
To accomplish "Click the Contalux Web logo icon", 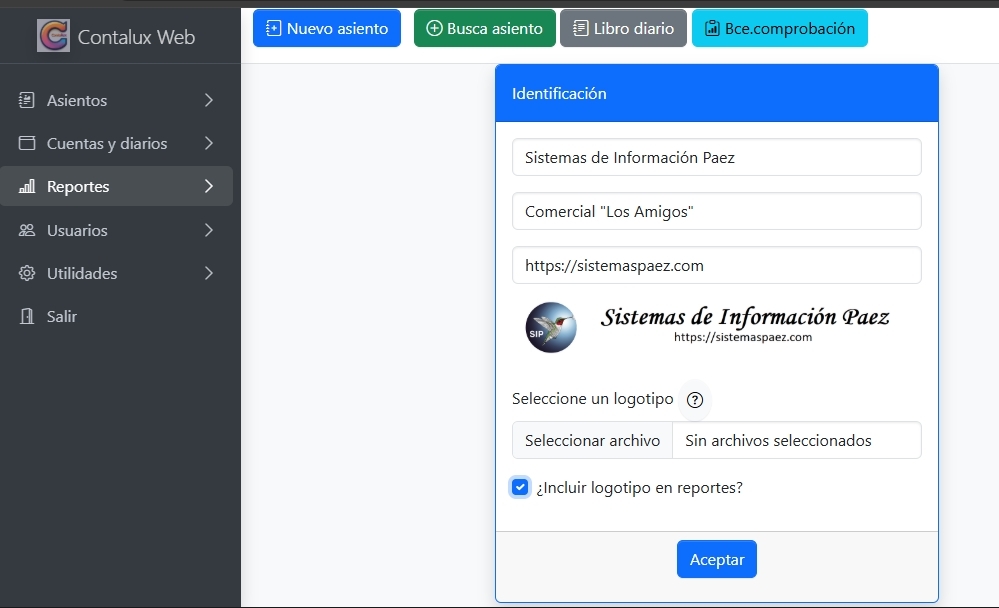I will tap(53, 36).
